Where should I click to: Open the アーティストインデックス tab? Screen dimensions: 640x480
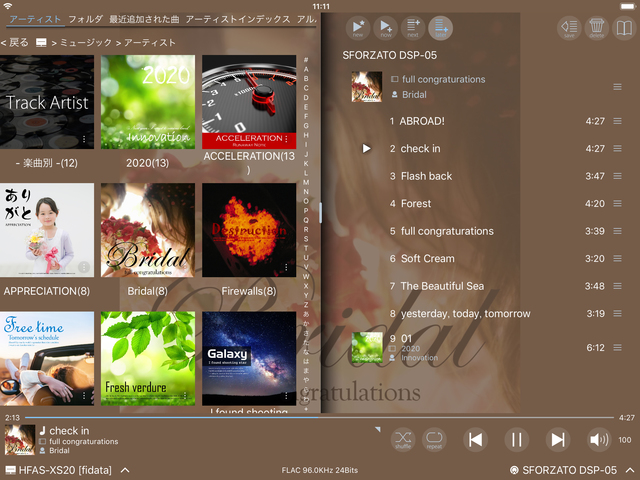[x=238, y=19]
